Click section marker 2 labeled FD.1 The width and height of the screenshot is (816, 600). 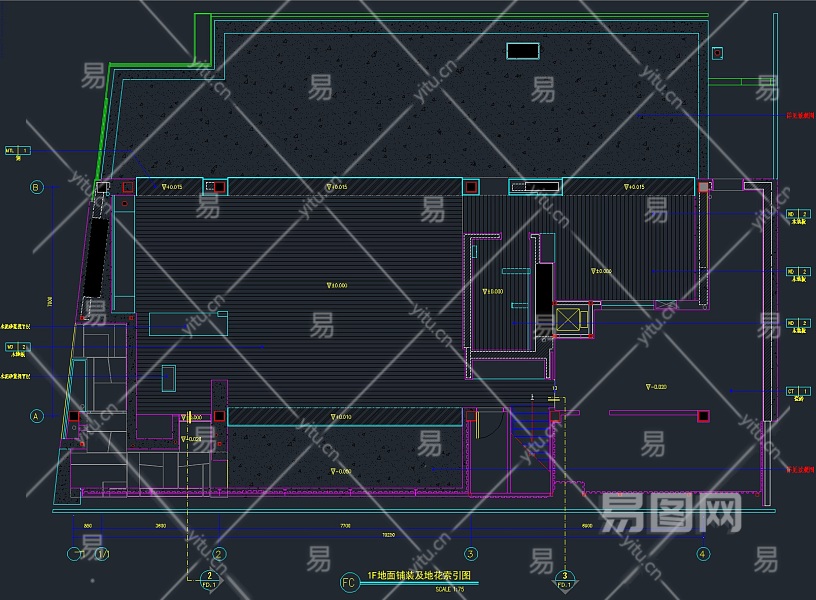pos(209,579)
